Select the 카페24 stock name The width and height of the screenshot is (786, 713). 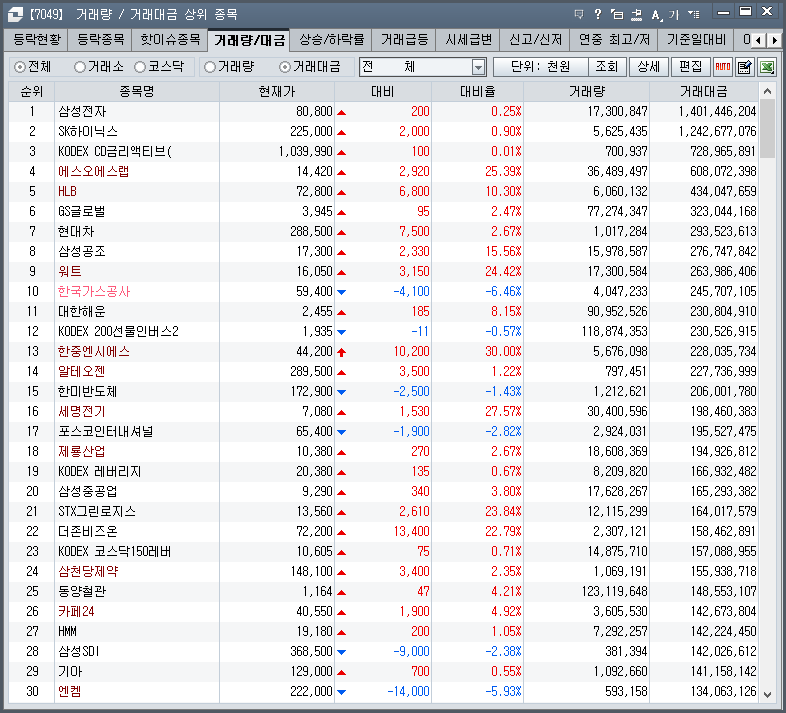76,612
